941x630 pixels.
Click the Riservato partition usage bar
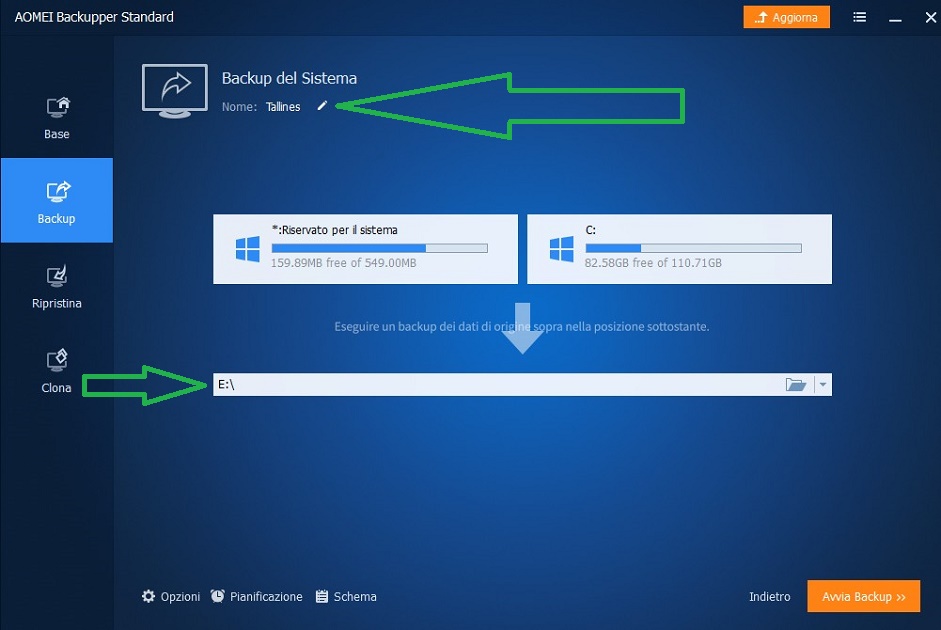click(x=380, y=248)
